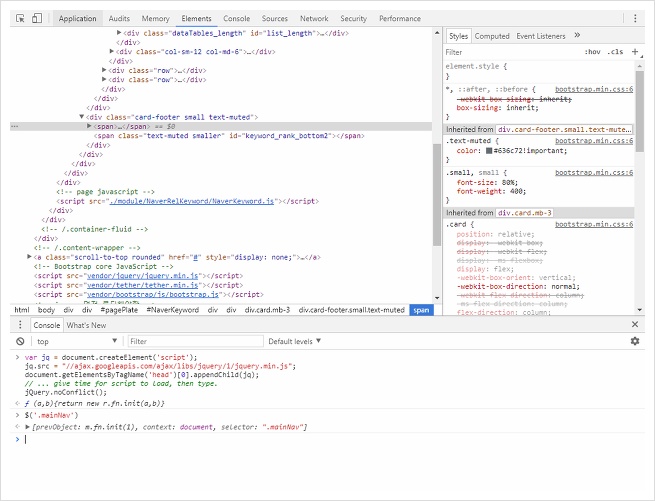Show more Styles pane tabs chevron
This screenshot has width=655, height=501.
577,36
